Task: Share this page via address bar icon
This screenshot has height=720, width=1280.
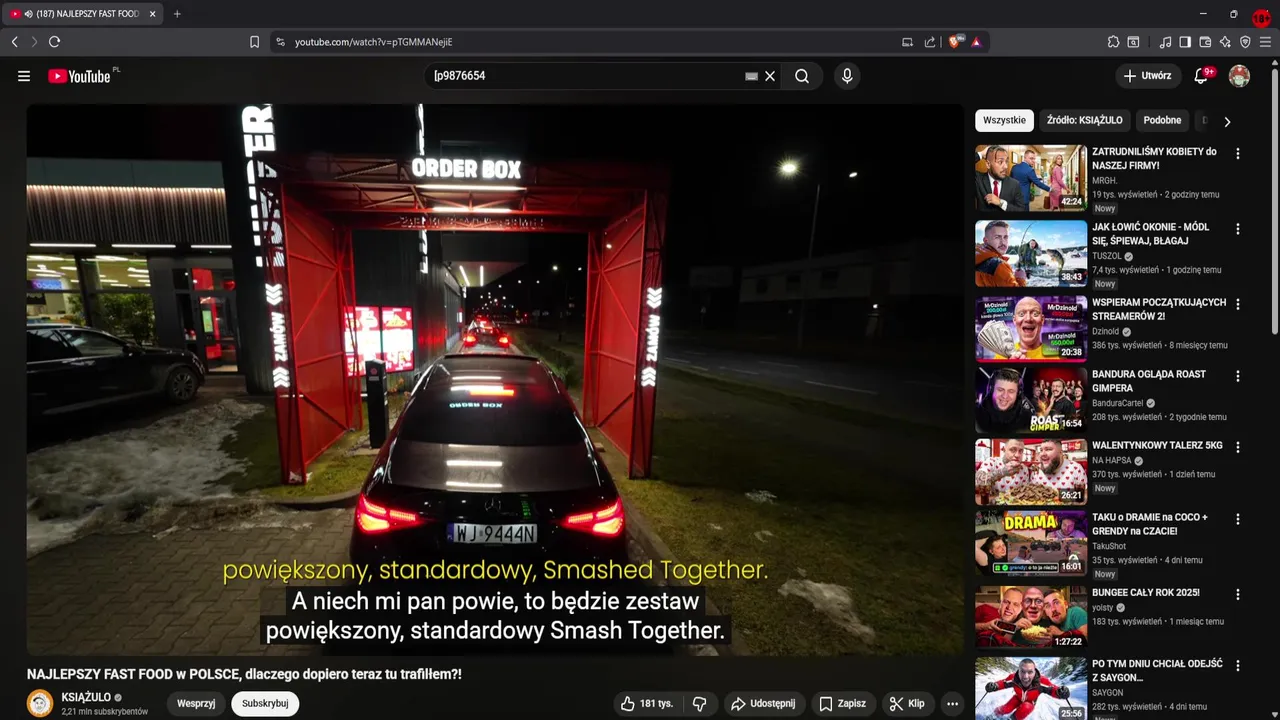Action: (x=930, y=42)
